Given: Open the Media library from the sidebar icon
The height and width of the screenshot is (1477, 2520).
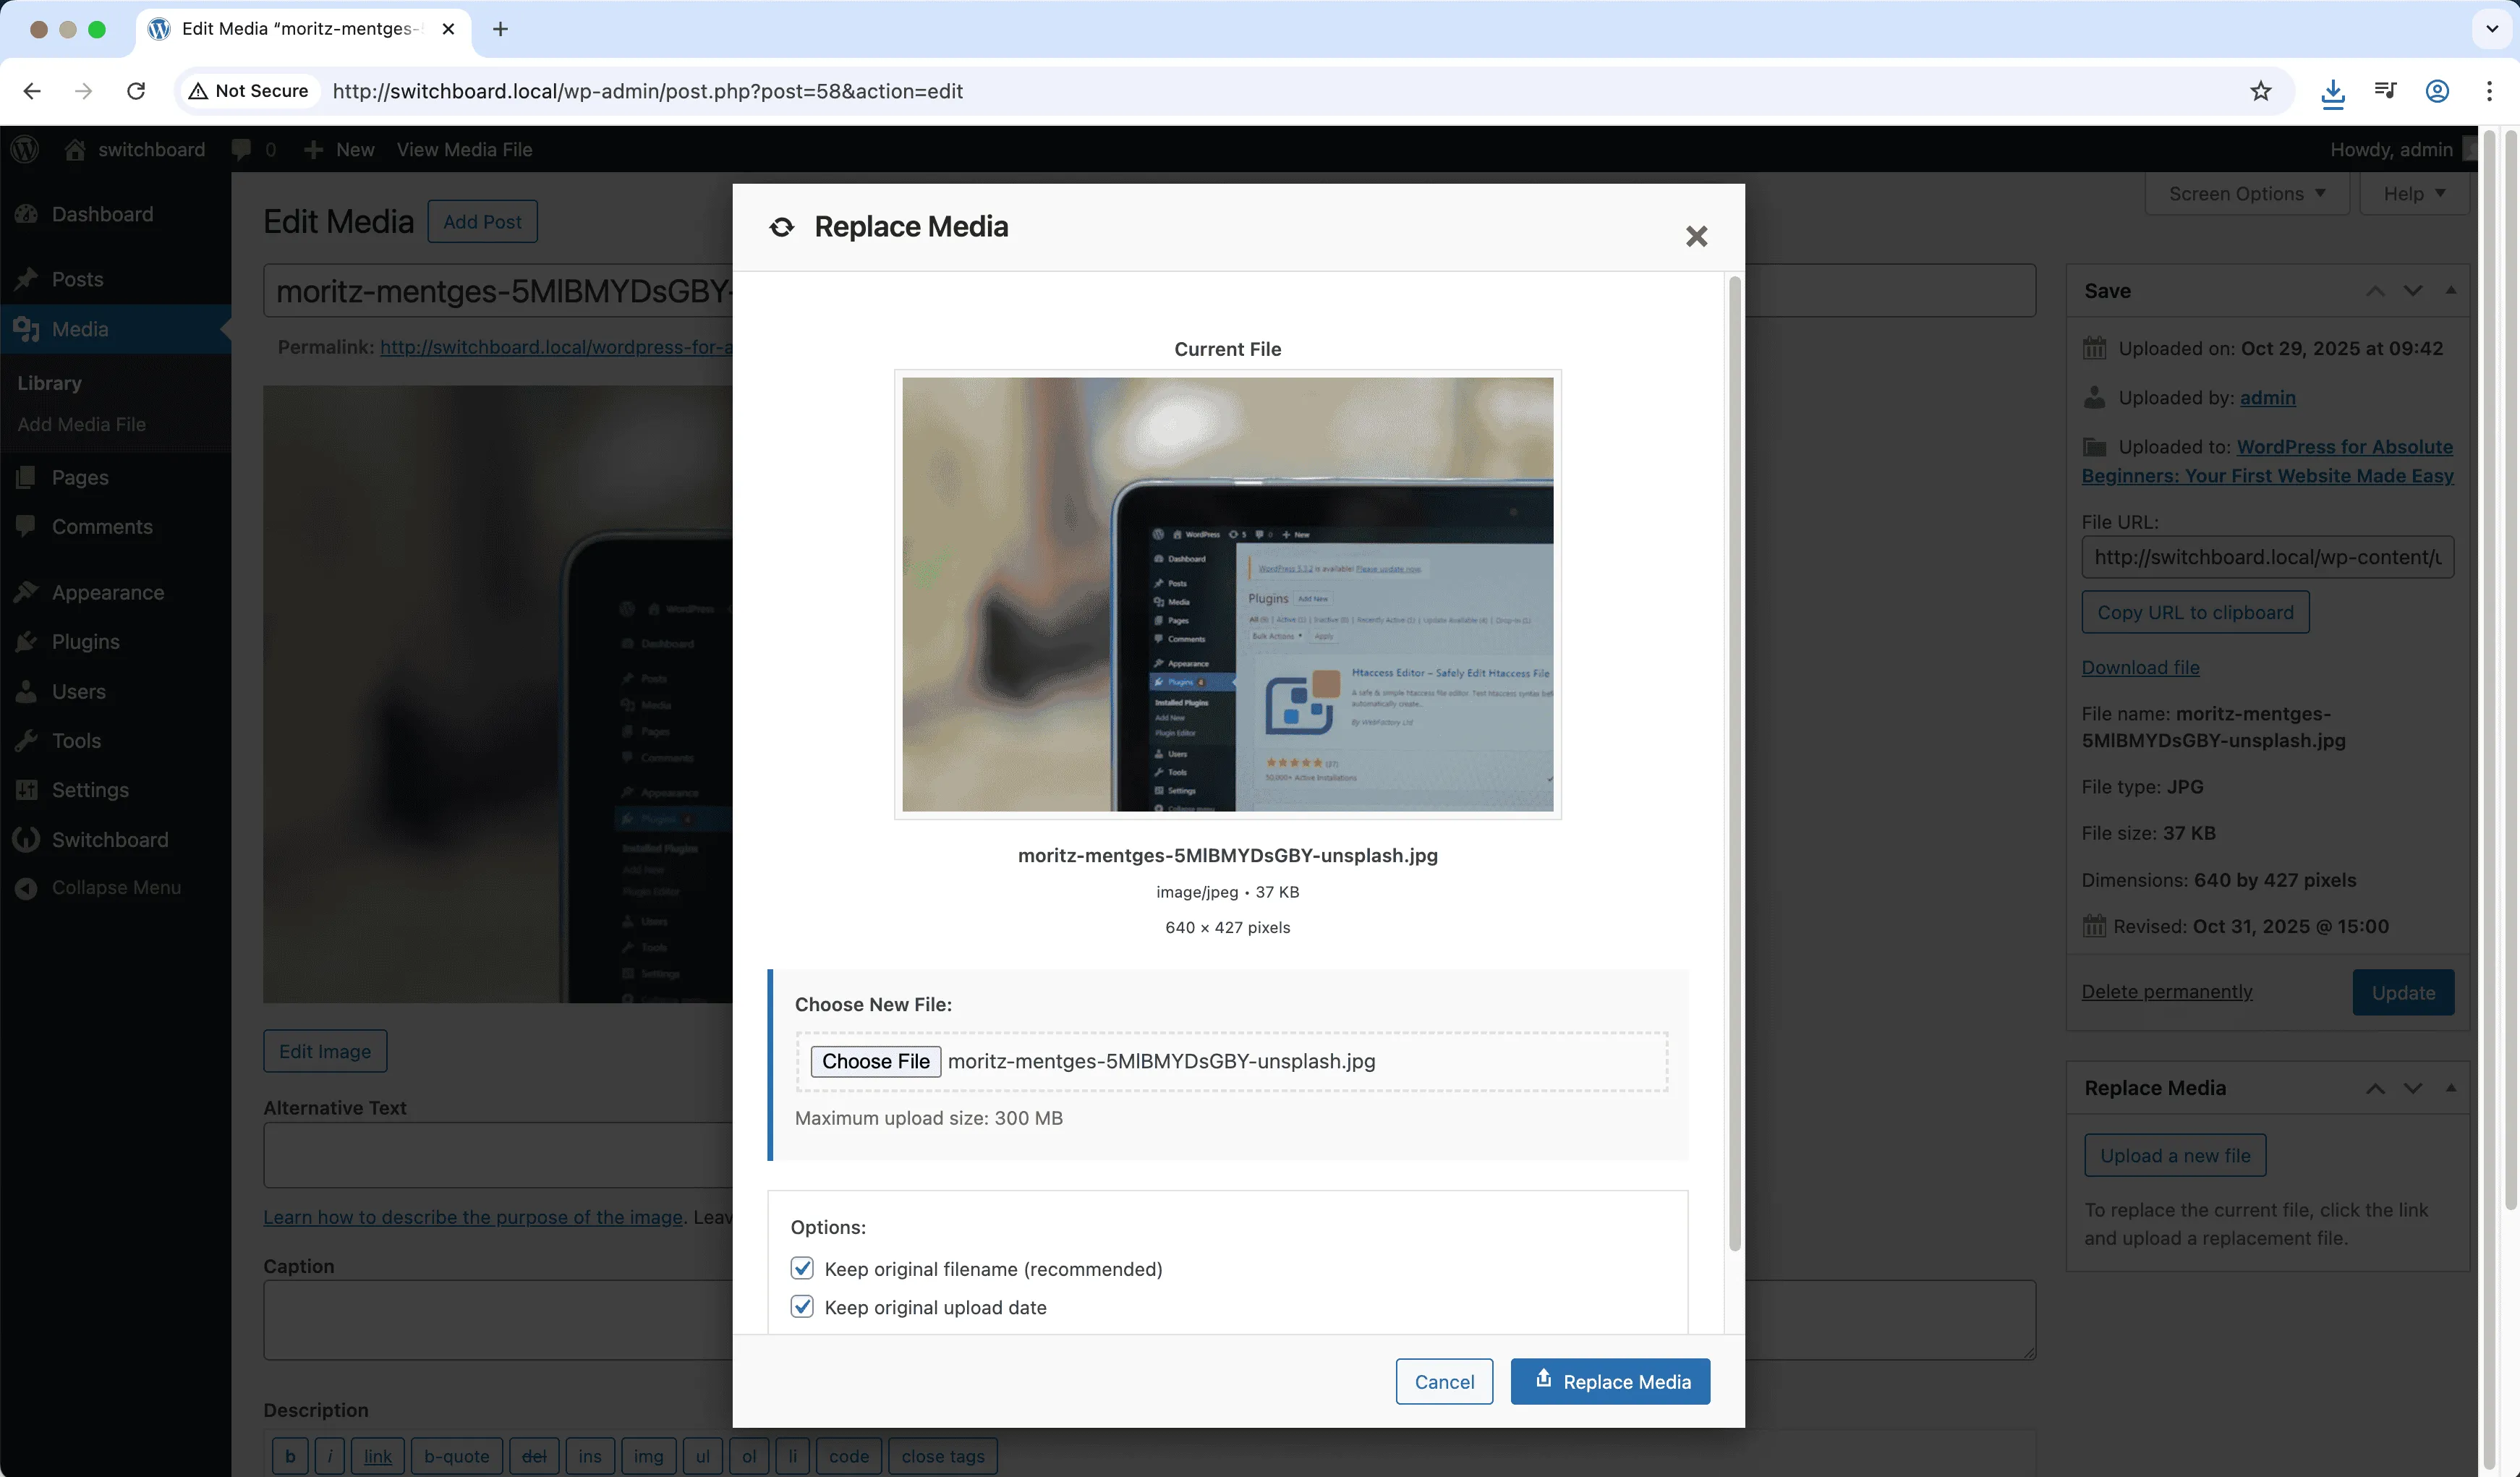Looking at the screenshot, I should [27, 329].
